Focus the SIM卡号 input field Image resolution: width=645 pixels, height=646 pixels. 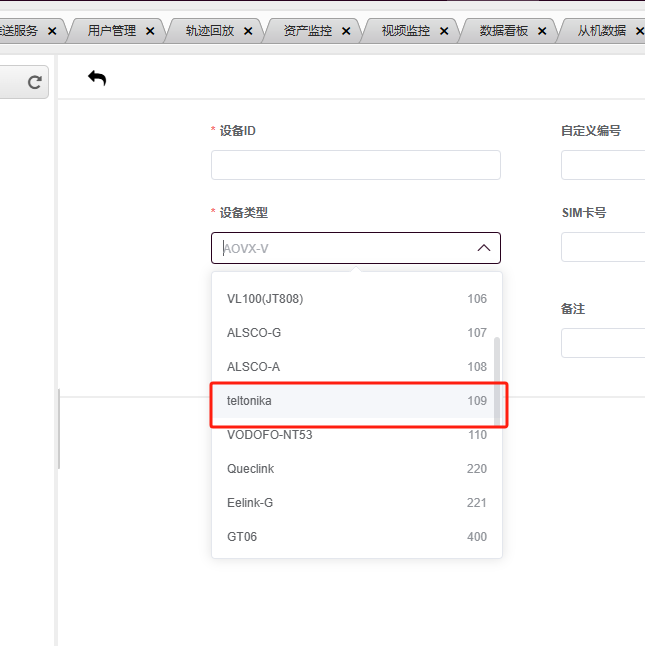click(603, 247)
